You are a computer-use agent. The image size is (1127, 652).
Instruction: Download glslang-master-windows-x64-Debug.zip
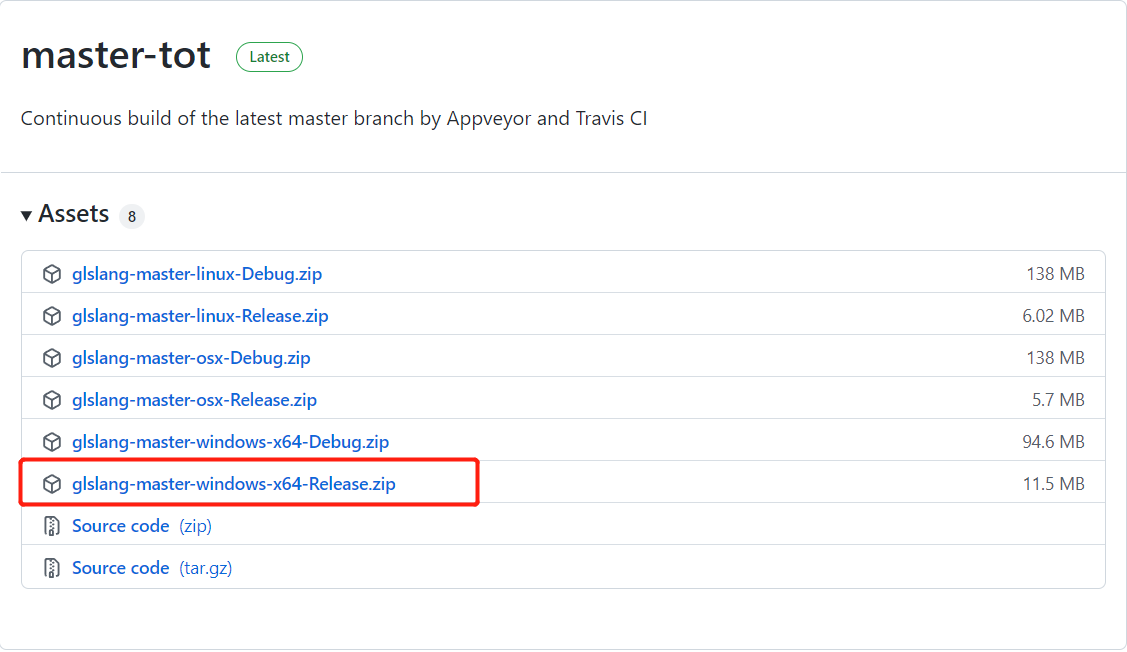(229, 441)
